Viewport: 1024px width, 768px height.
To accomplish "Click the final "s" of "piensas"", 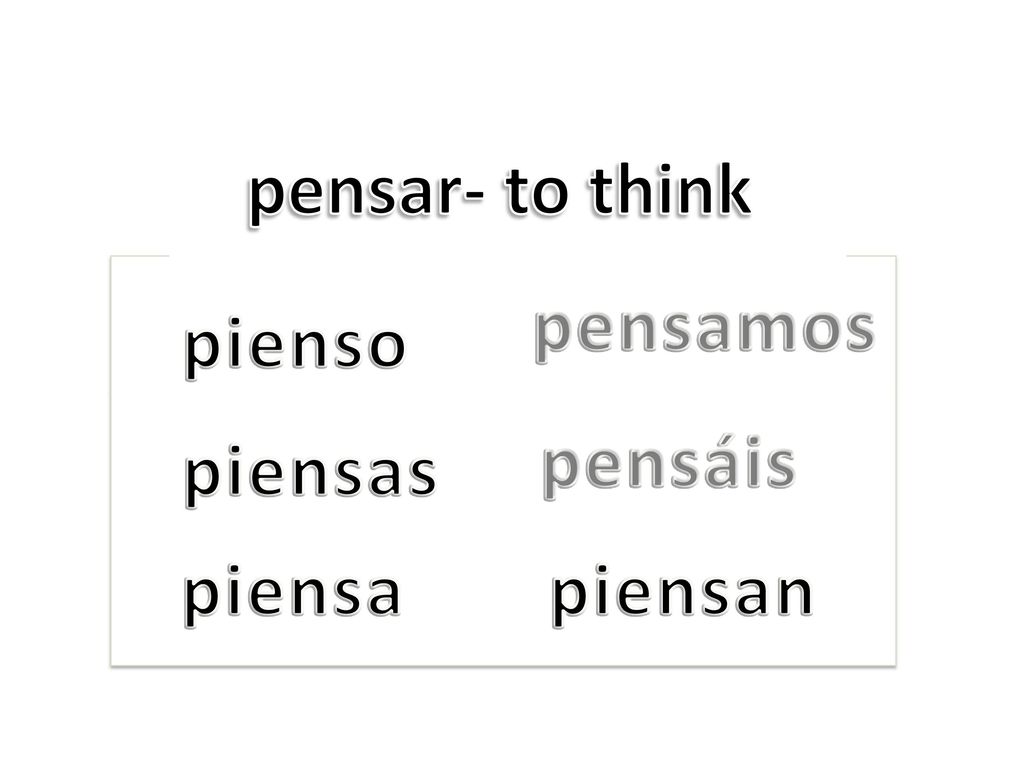I will [x=422, y=475].
